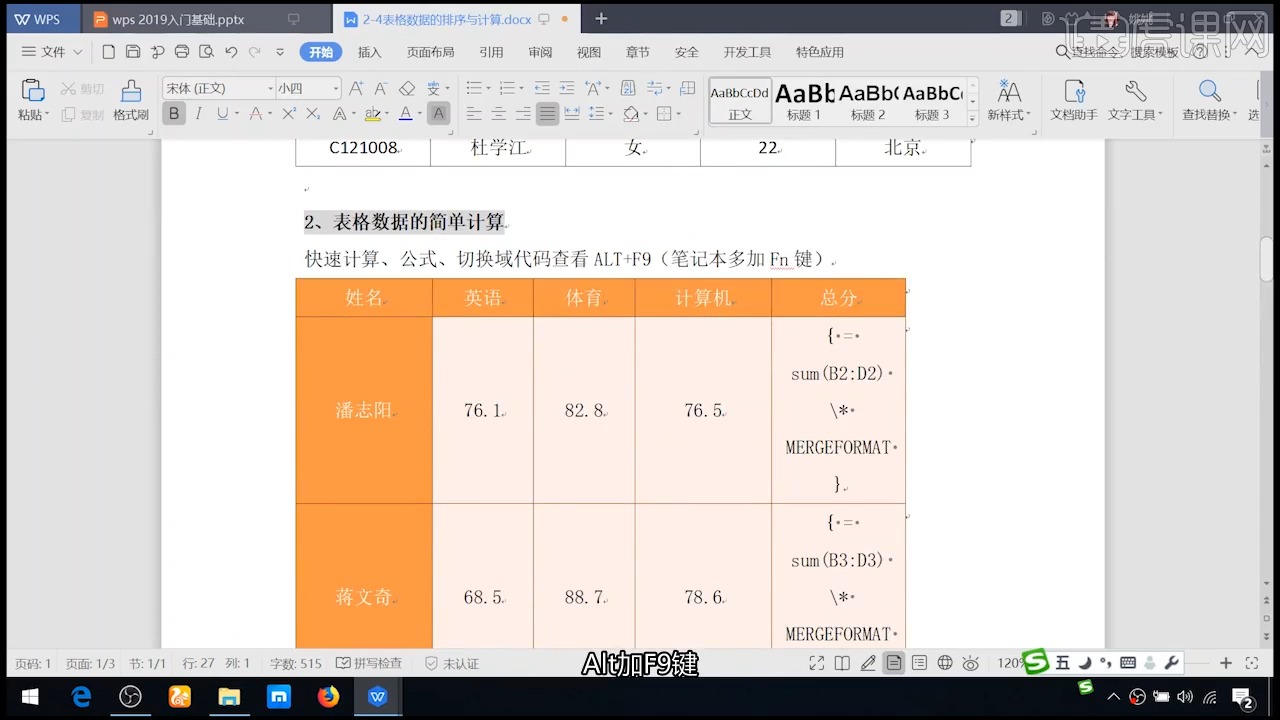Toggle eye protection mode in status bar
The image size is (1280, 720).
[x=970, y=662]
